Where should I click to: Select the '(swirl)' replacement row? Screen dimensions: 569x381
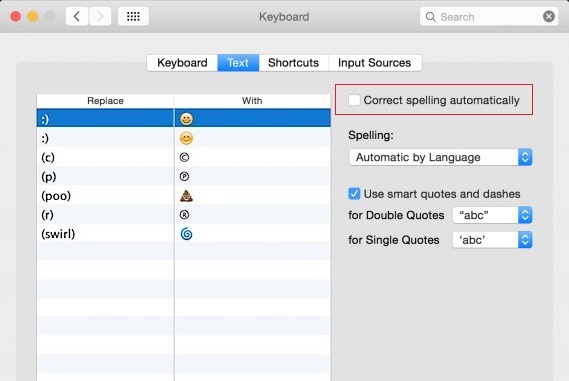pos(184,234)
